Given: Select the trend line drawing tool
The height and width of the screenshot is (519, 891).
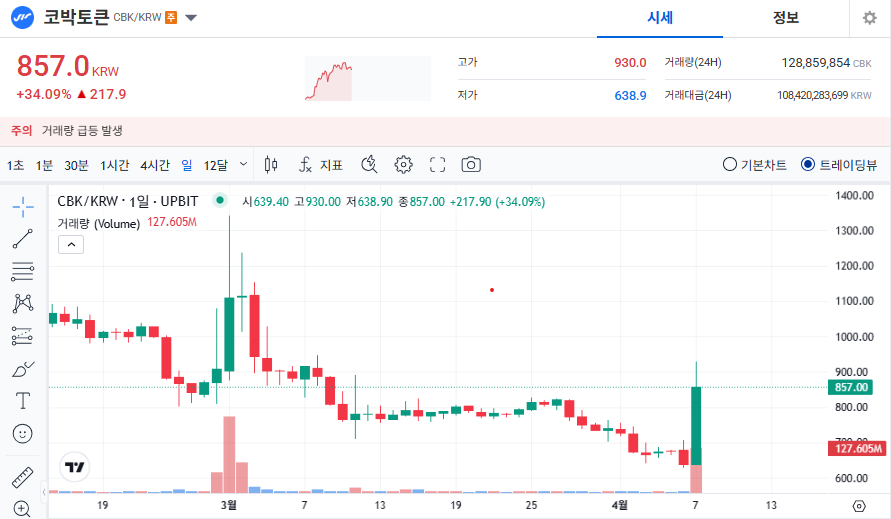Looking at the screenshot, I should pos(23,239).
